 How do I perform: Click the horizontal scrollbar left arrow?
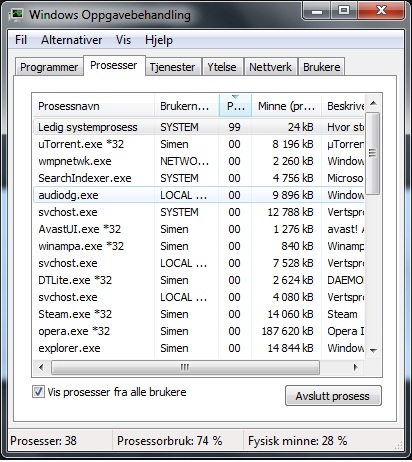pyautogui.click(x=41, y=367)
